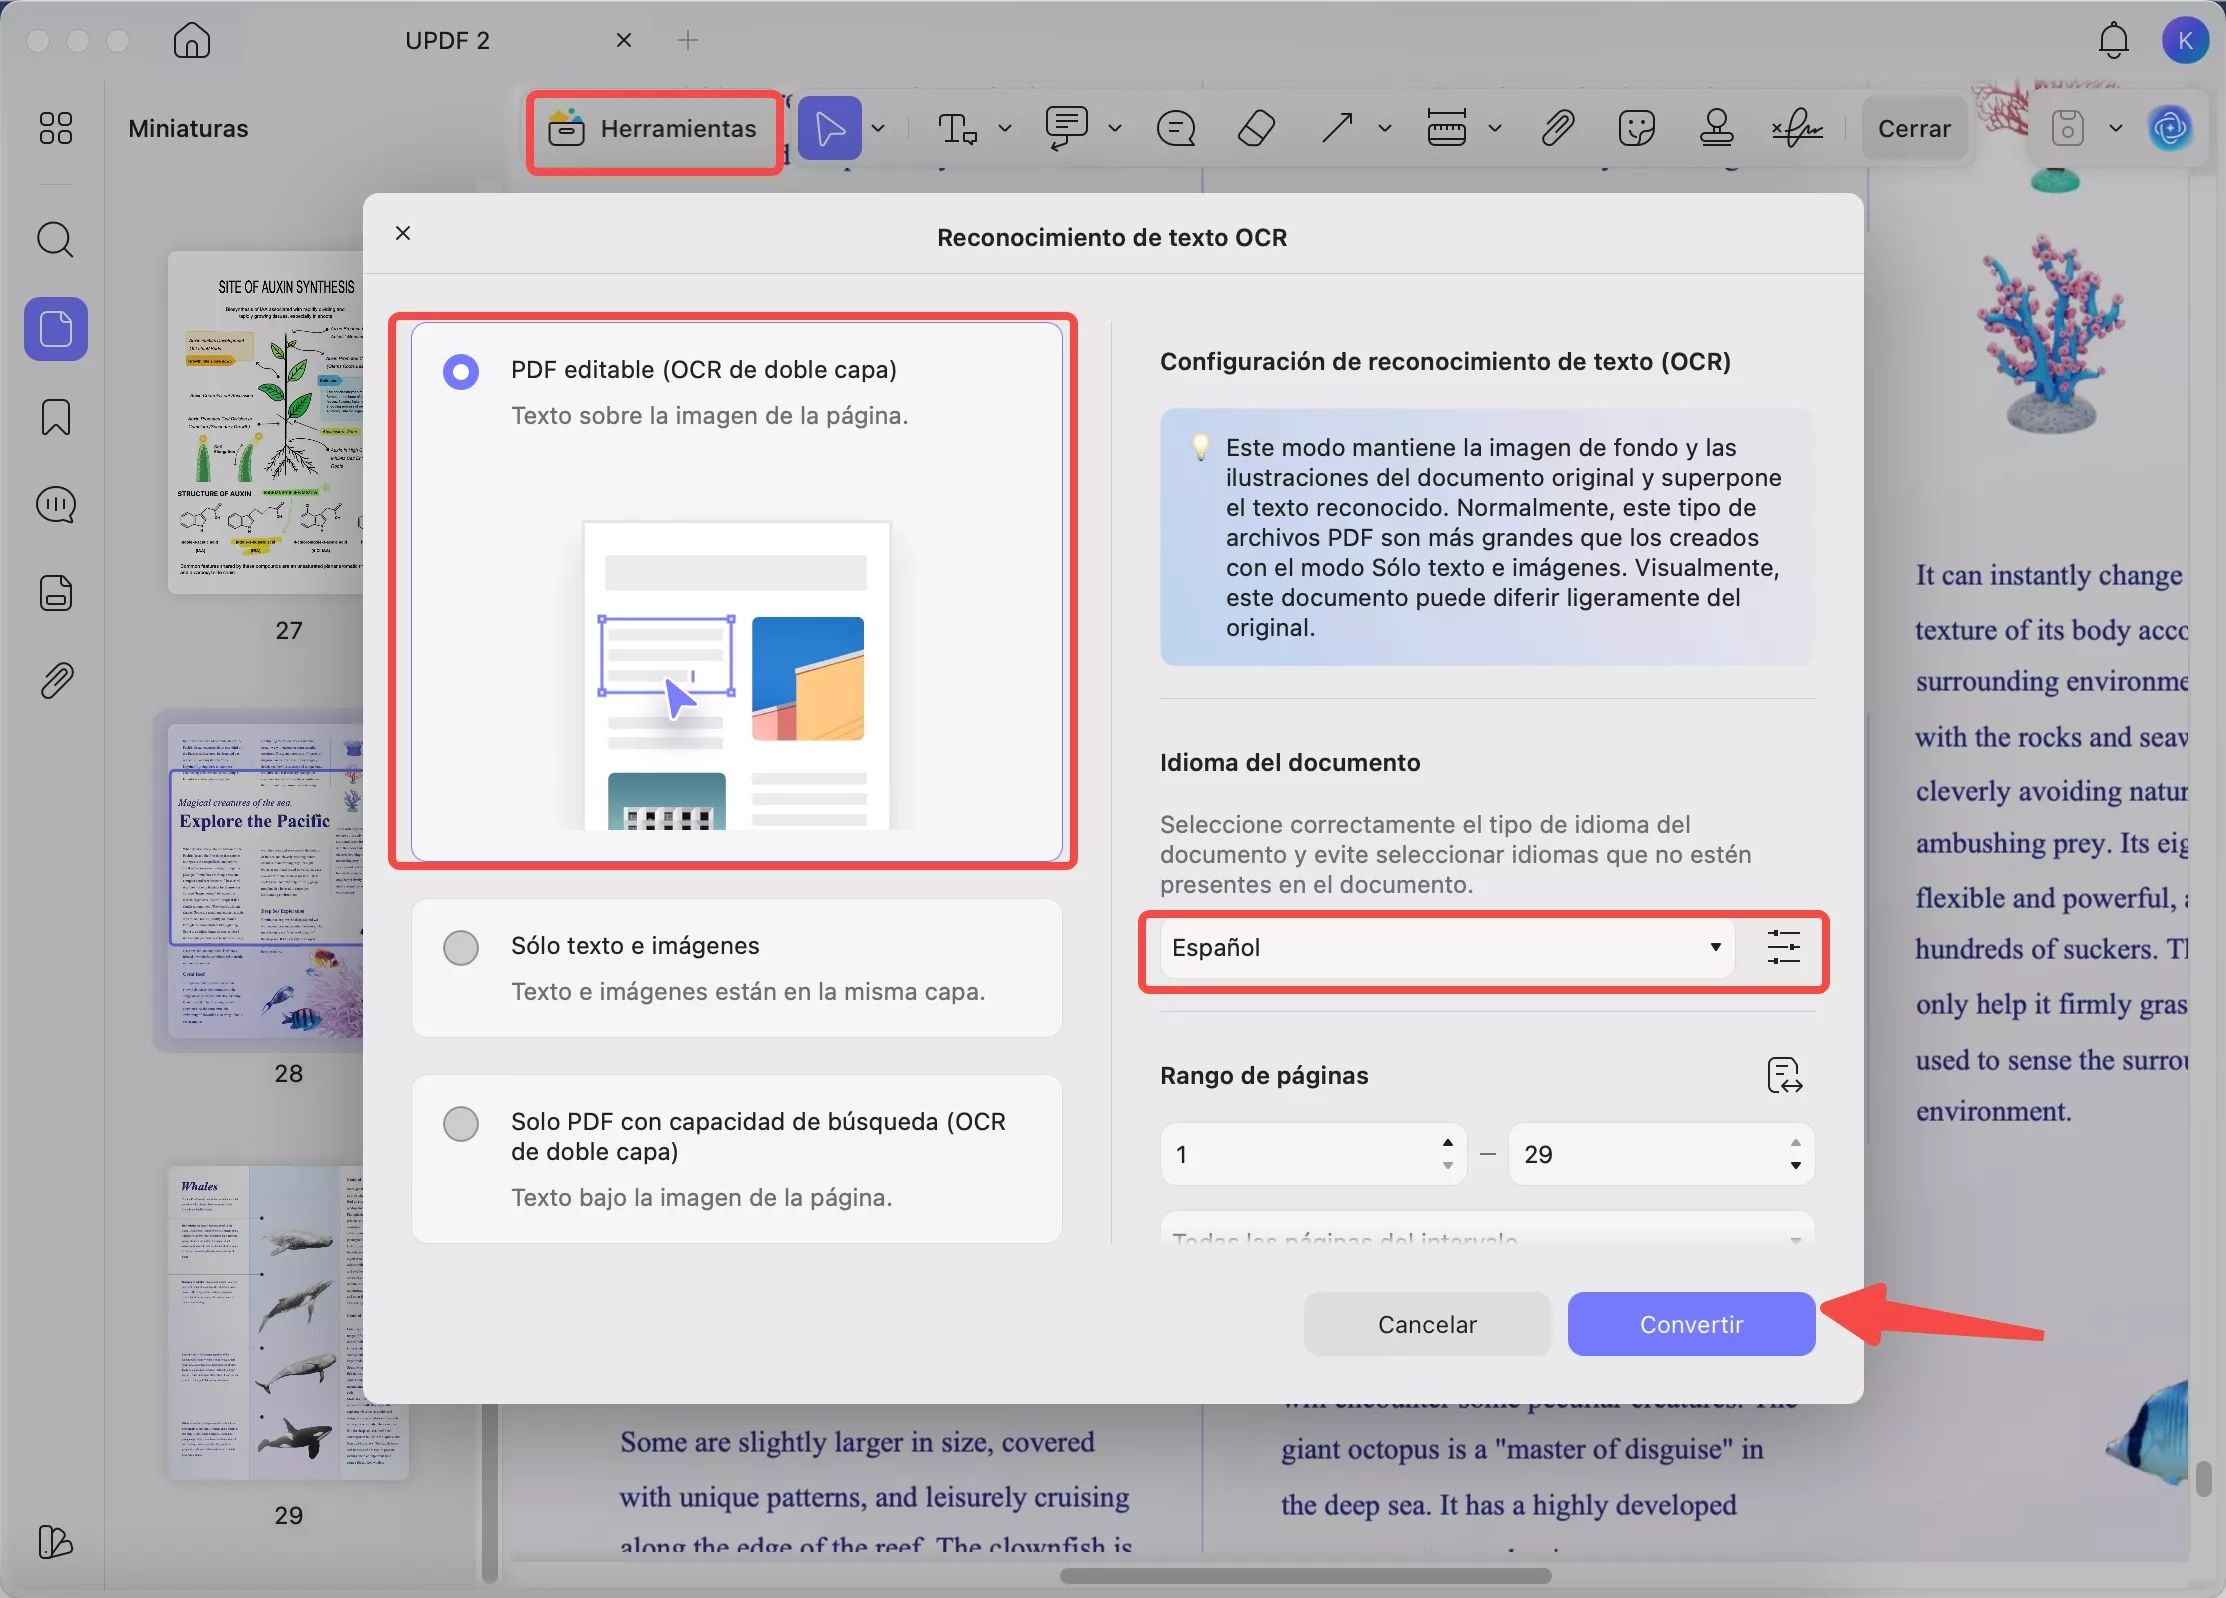The height and width of the screenshot is (1598, 2226).
Task: Select the eraser tool
Action: click(x=1256, y=128)
